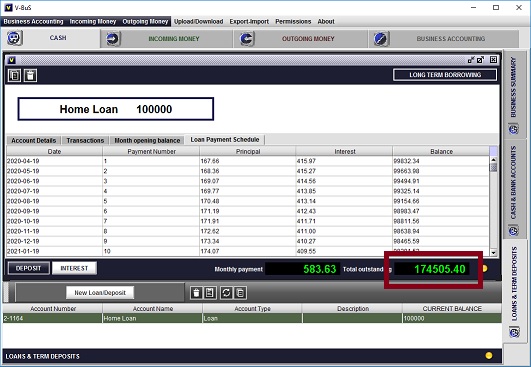Select the Home Loan account row
The height and width of the screenshot is (367, 531).
pyautogui.click(x=252, y=318)
